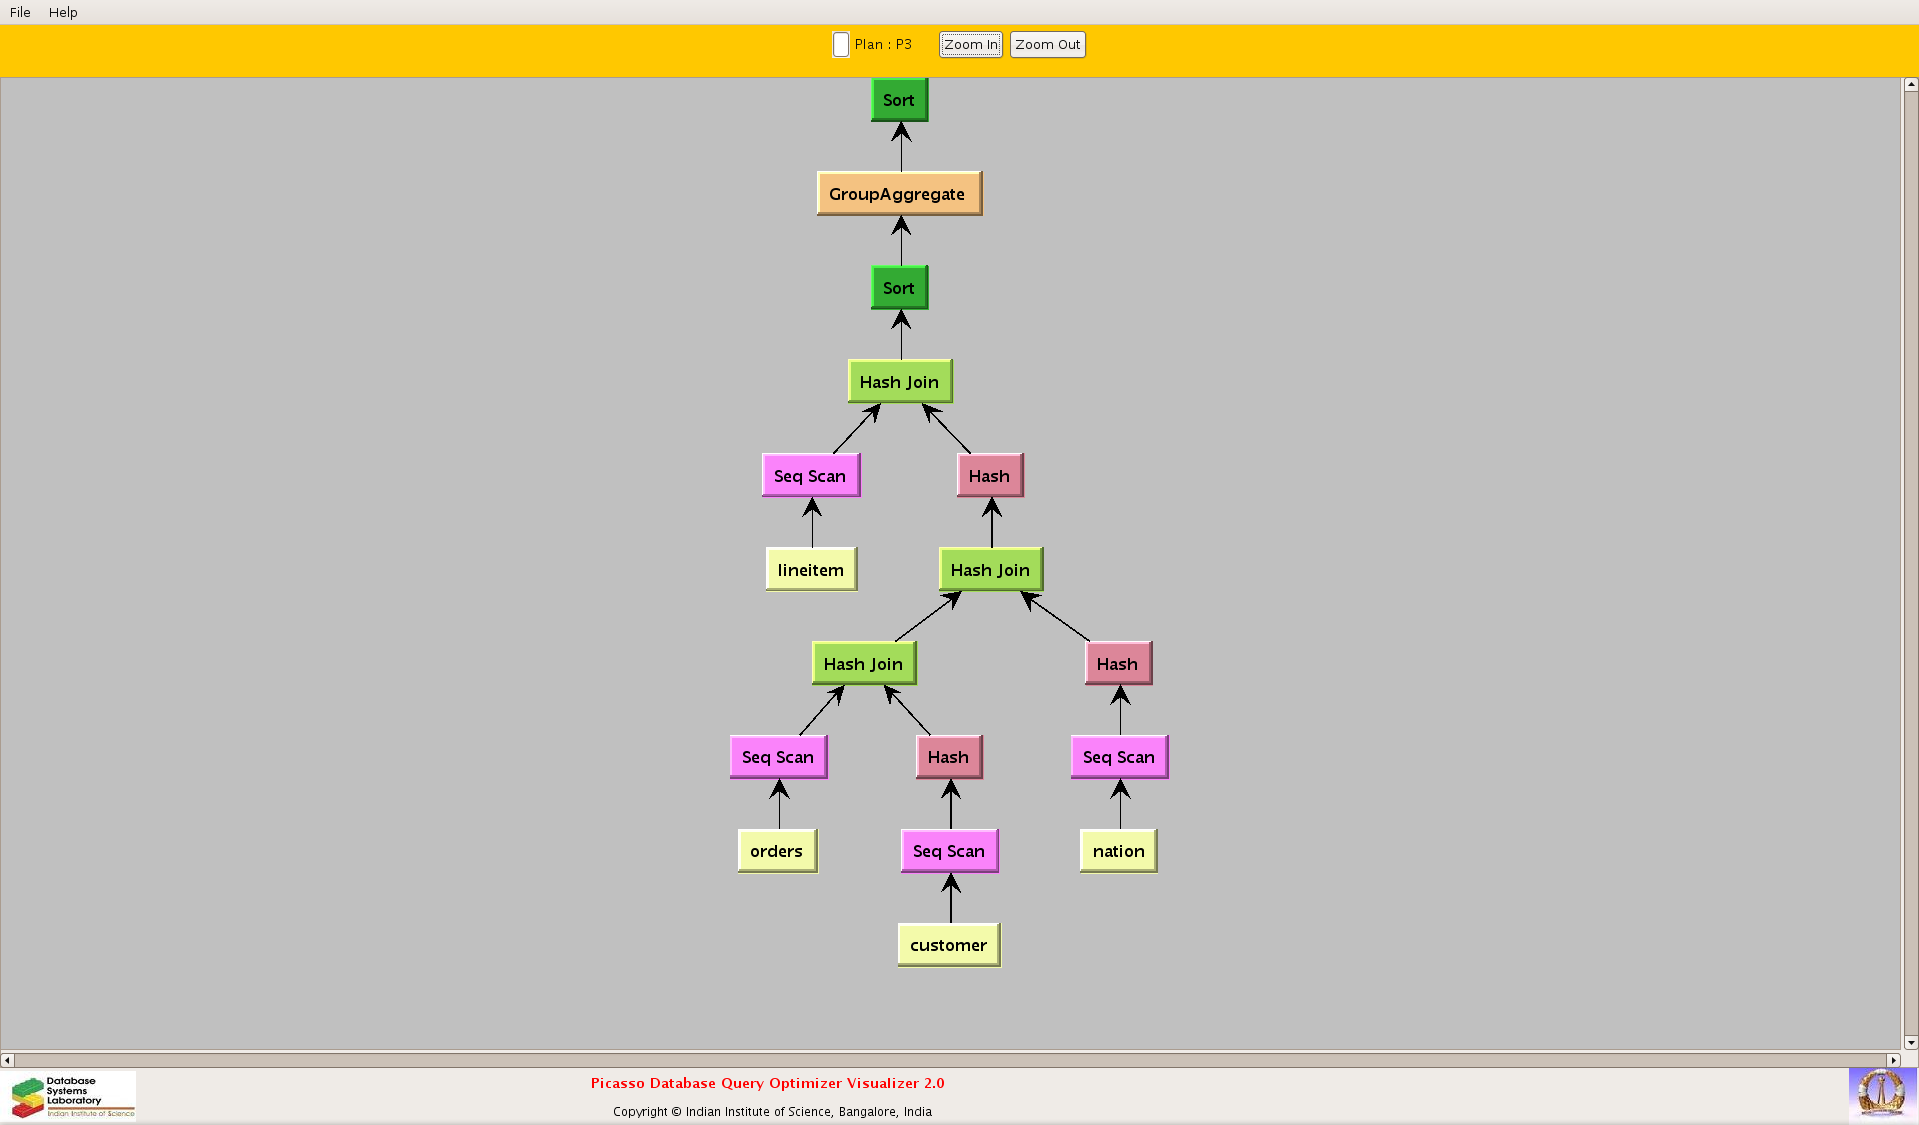Screen dimensions: 1919x1125
Task: Click the horizontal scrollbar right arrow
Action: tap(1892, 1060)
